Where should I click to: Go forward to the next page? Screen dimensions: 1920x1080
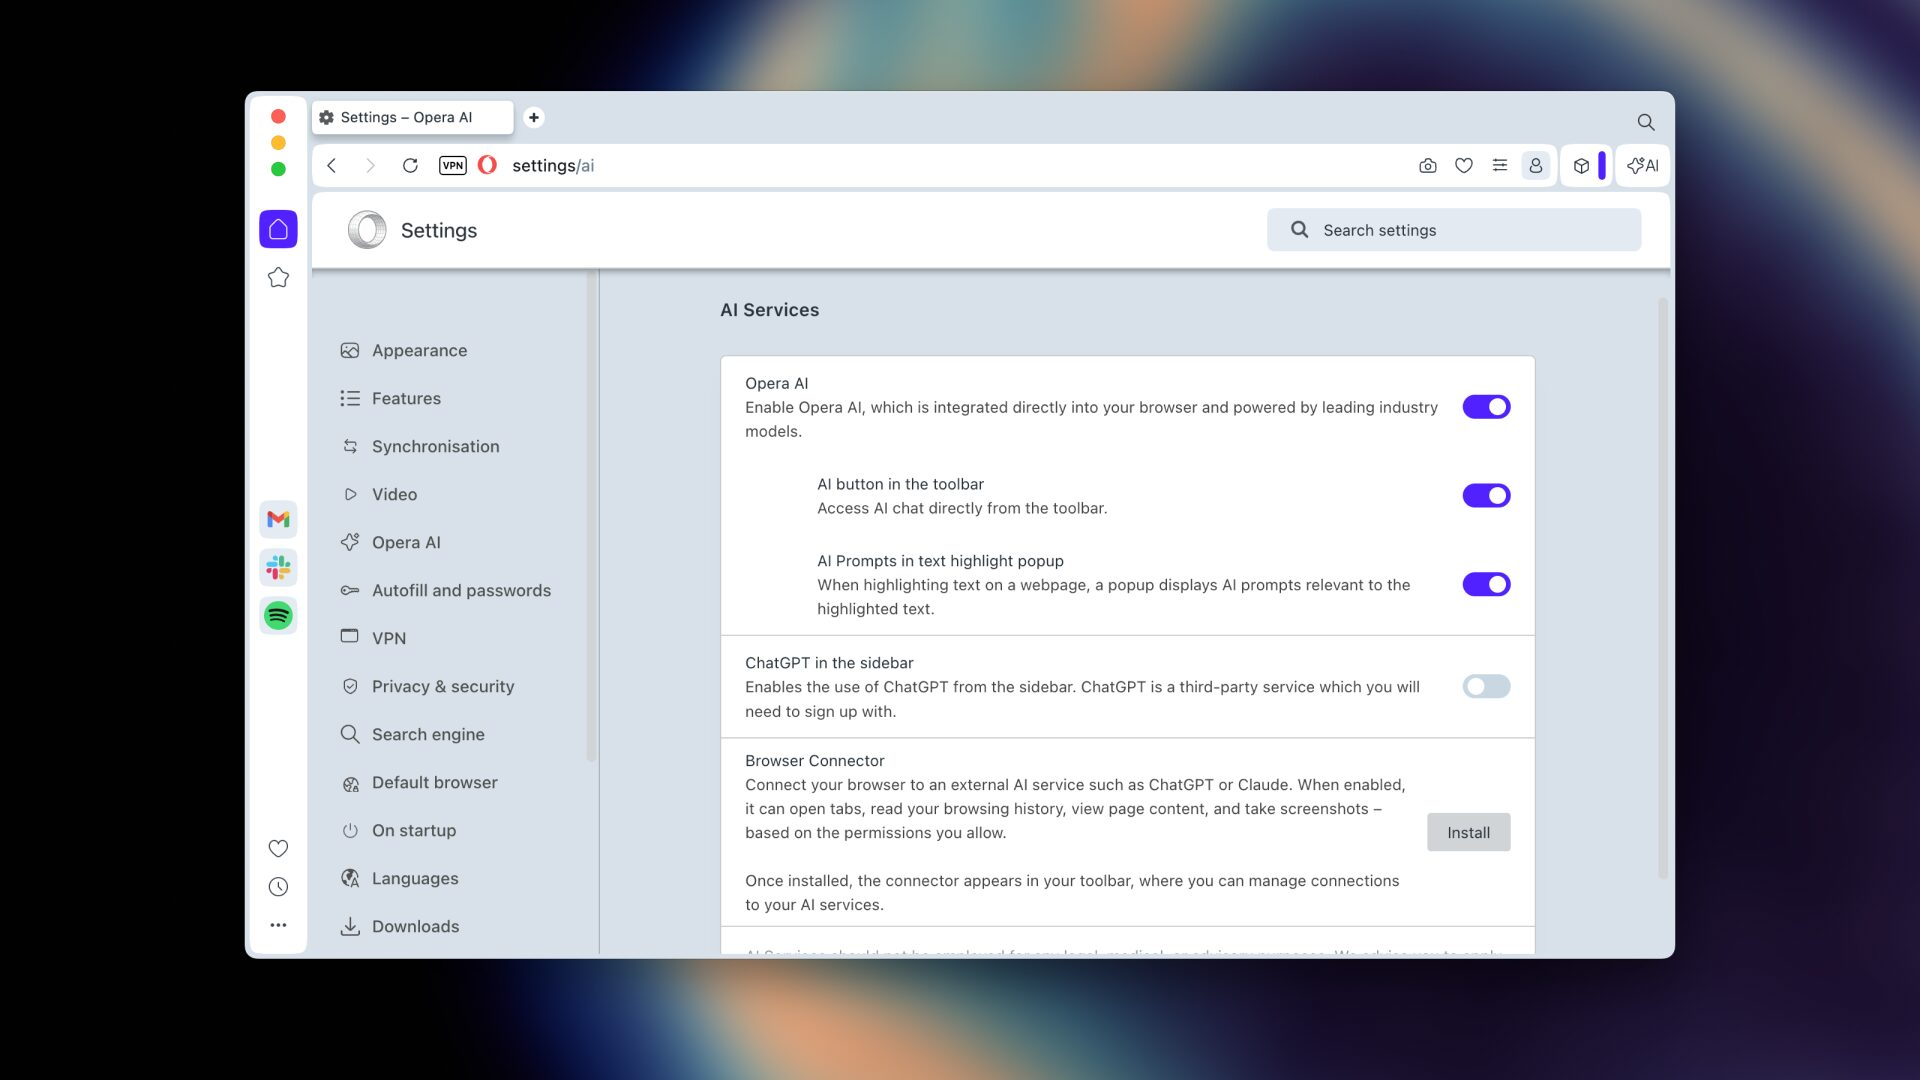pos(370,165)
